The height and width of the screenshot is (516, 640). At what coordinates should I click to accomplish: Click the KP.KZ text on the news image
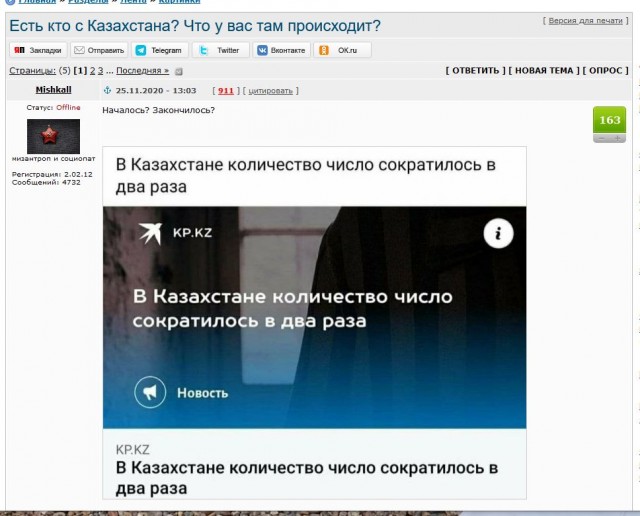(192, 233)
